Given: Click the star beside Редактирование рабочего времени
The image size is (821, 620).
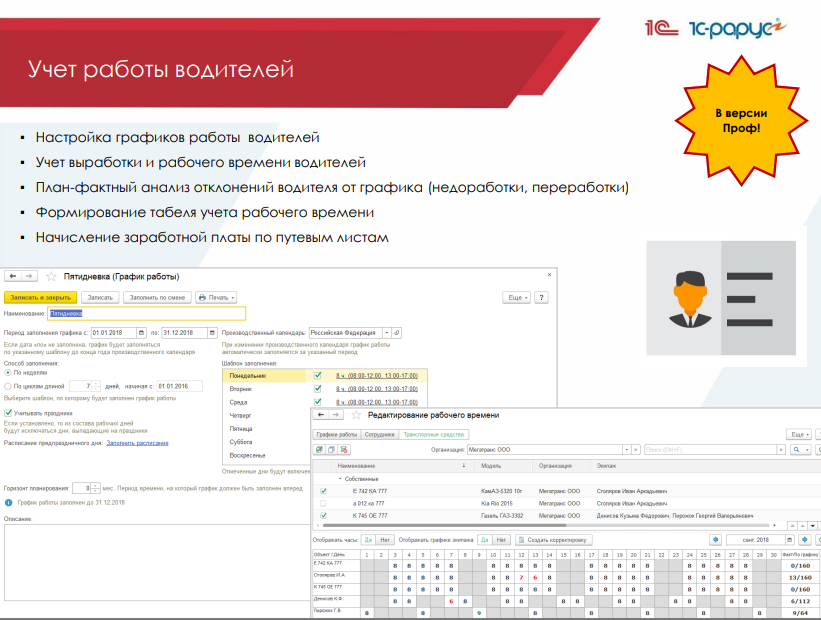Looking at the screenshot, I should (x=355, y=414).
